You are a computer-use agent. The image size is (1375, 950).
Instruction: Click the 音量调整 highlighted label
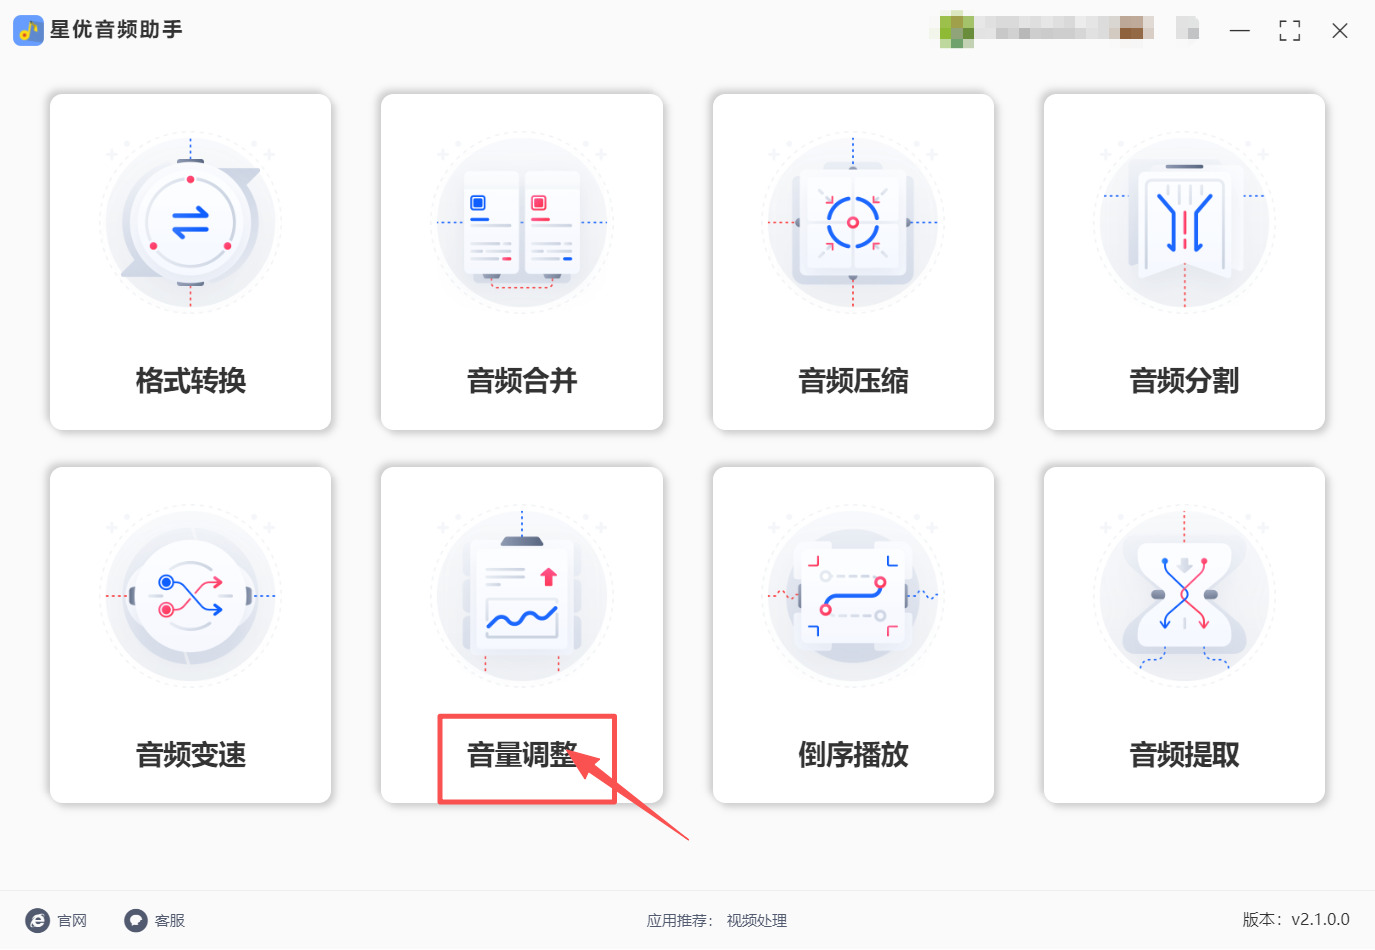point(522,754)
